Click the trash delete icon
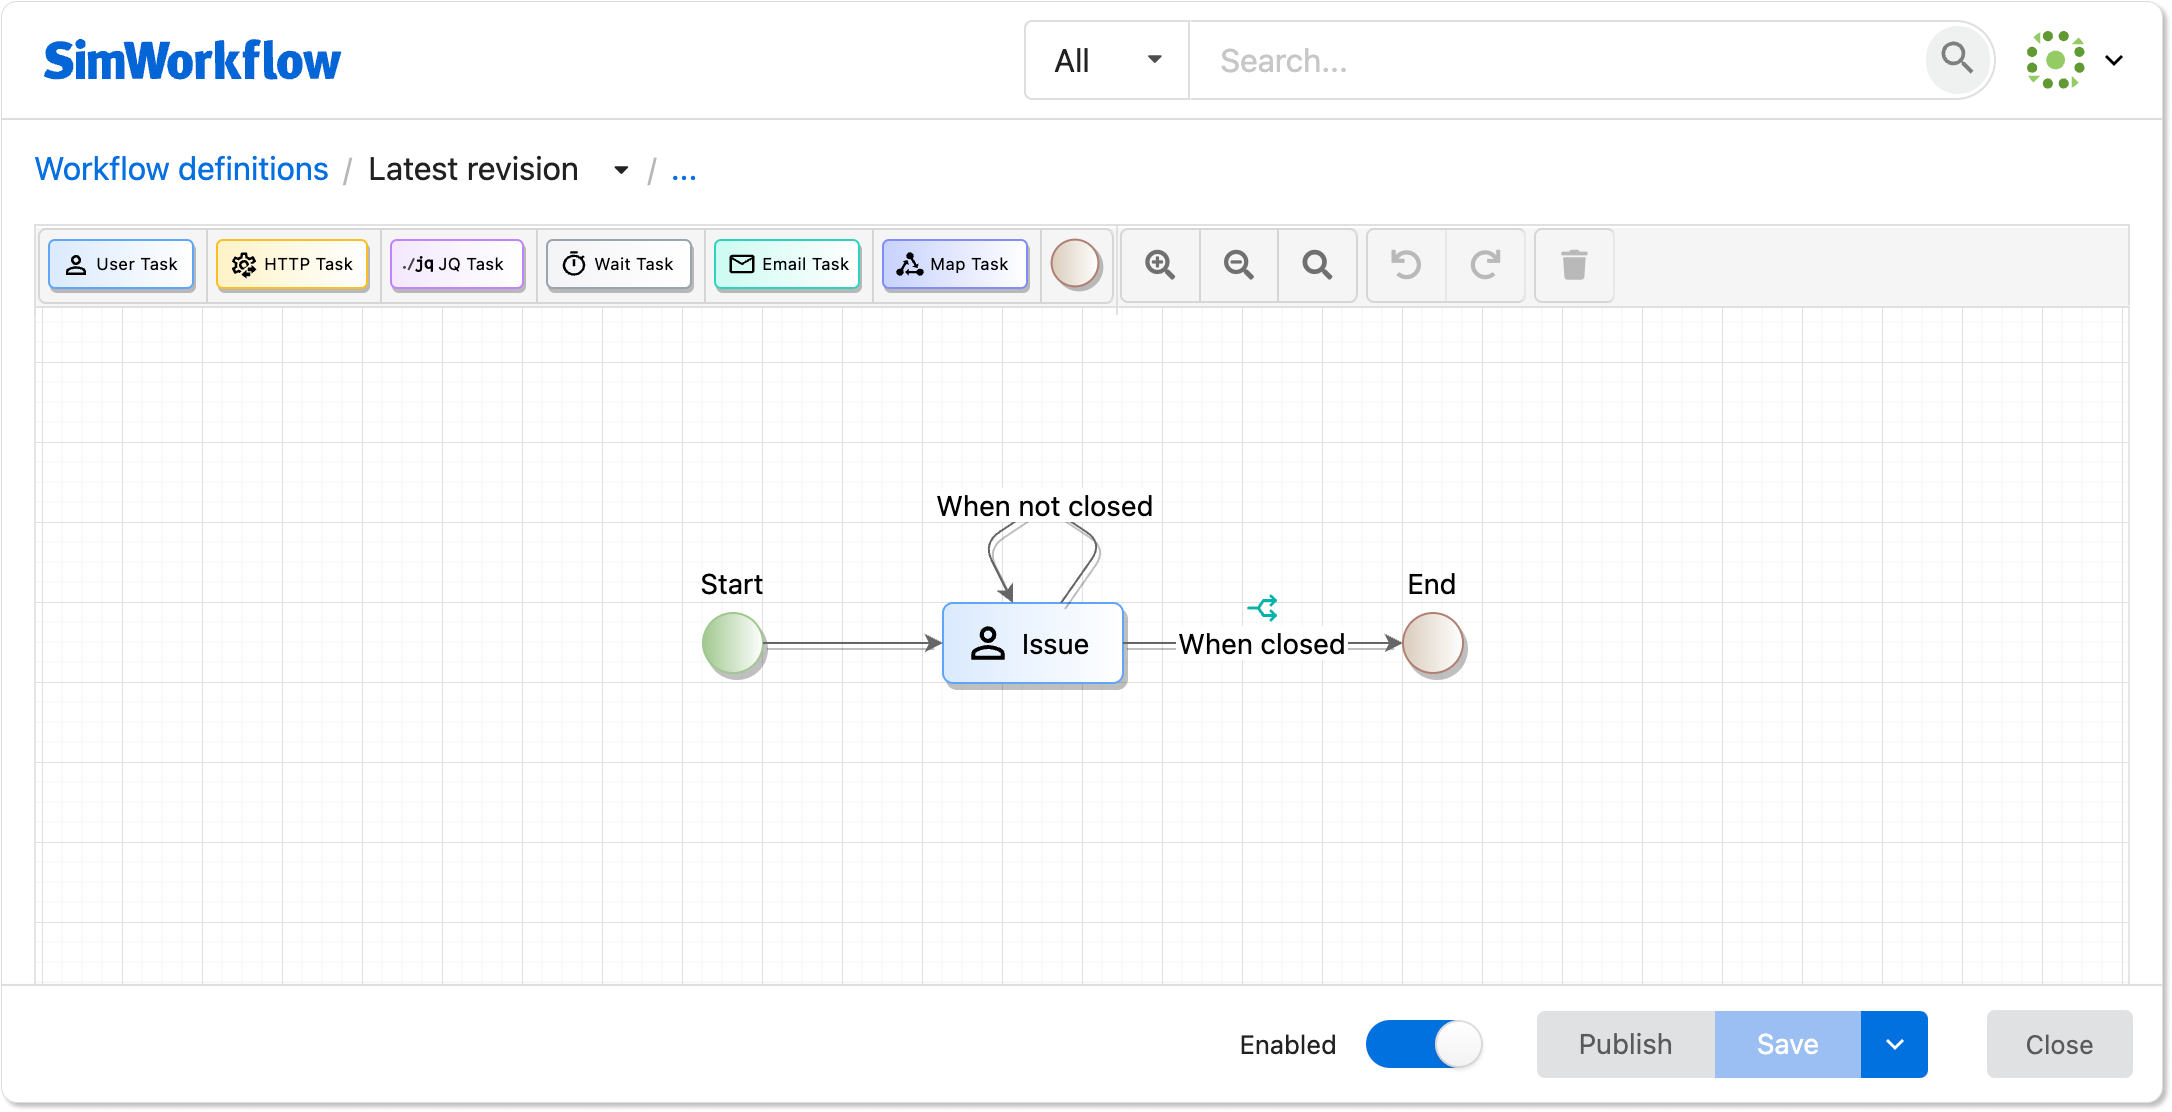This screenshot has height=1112, width=2172. tap(1574, 265)
